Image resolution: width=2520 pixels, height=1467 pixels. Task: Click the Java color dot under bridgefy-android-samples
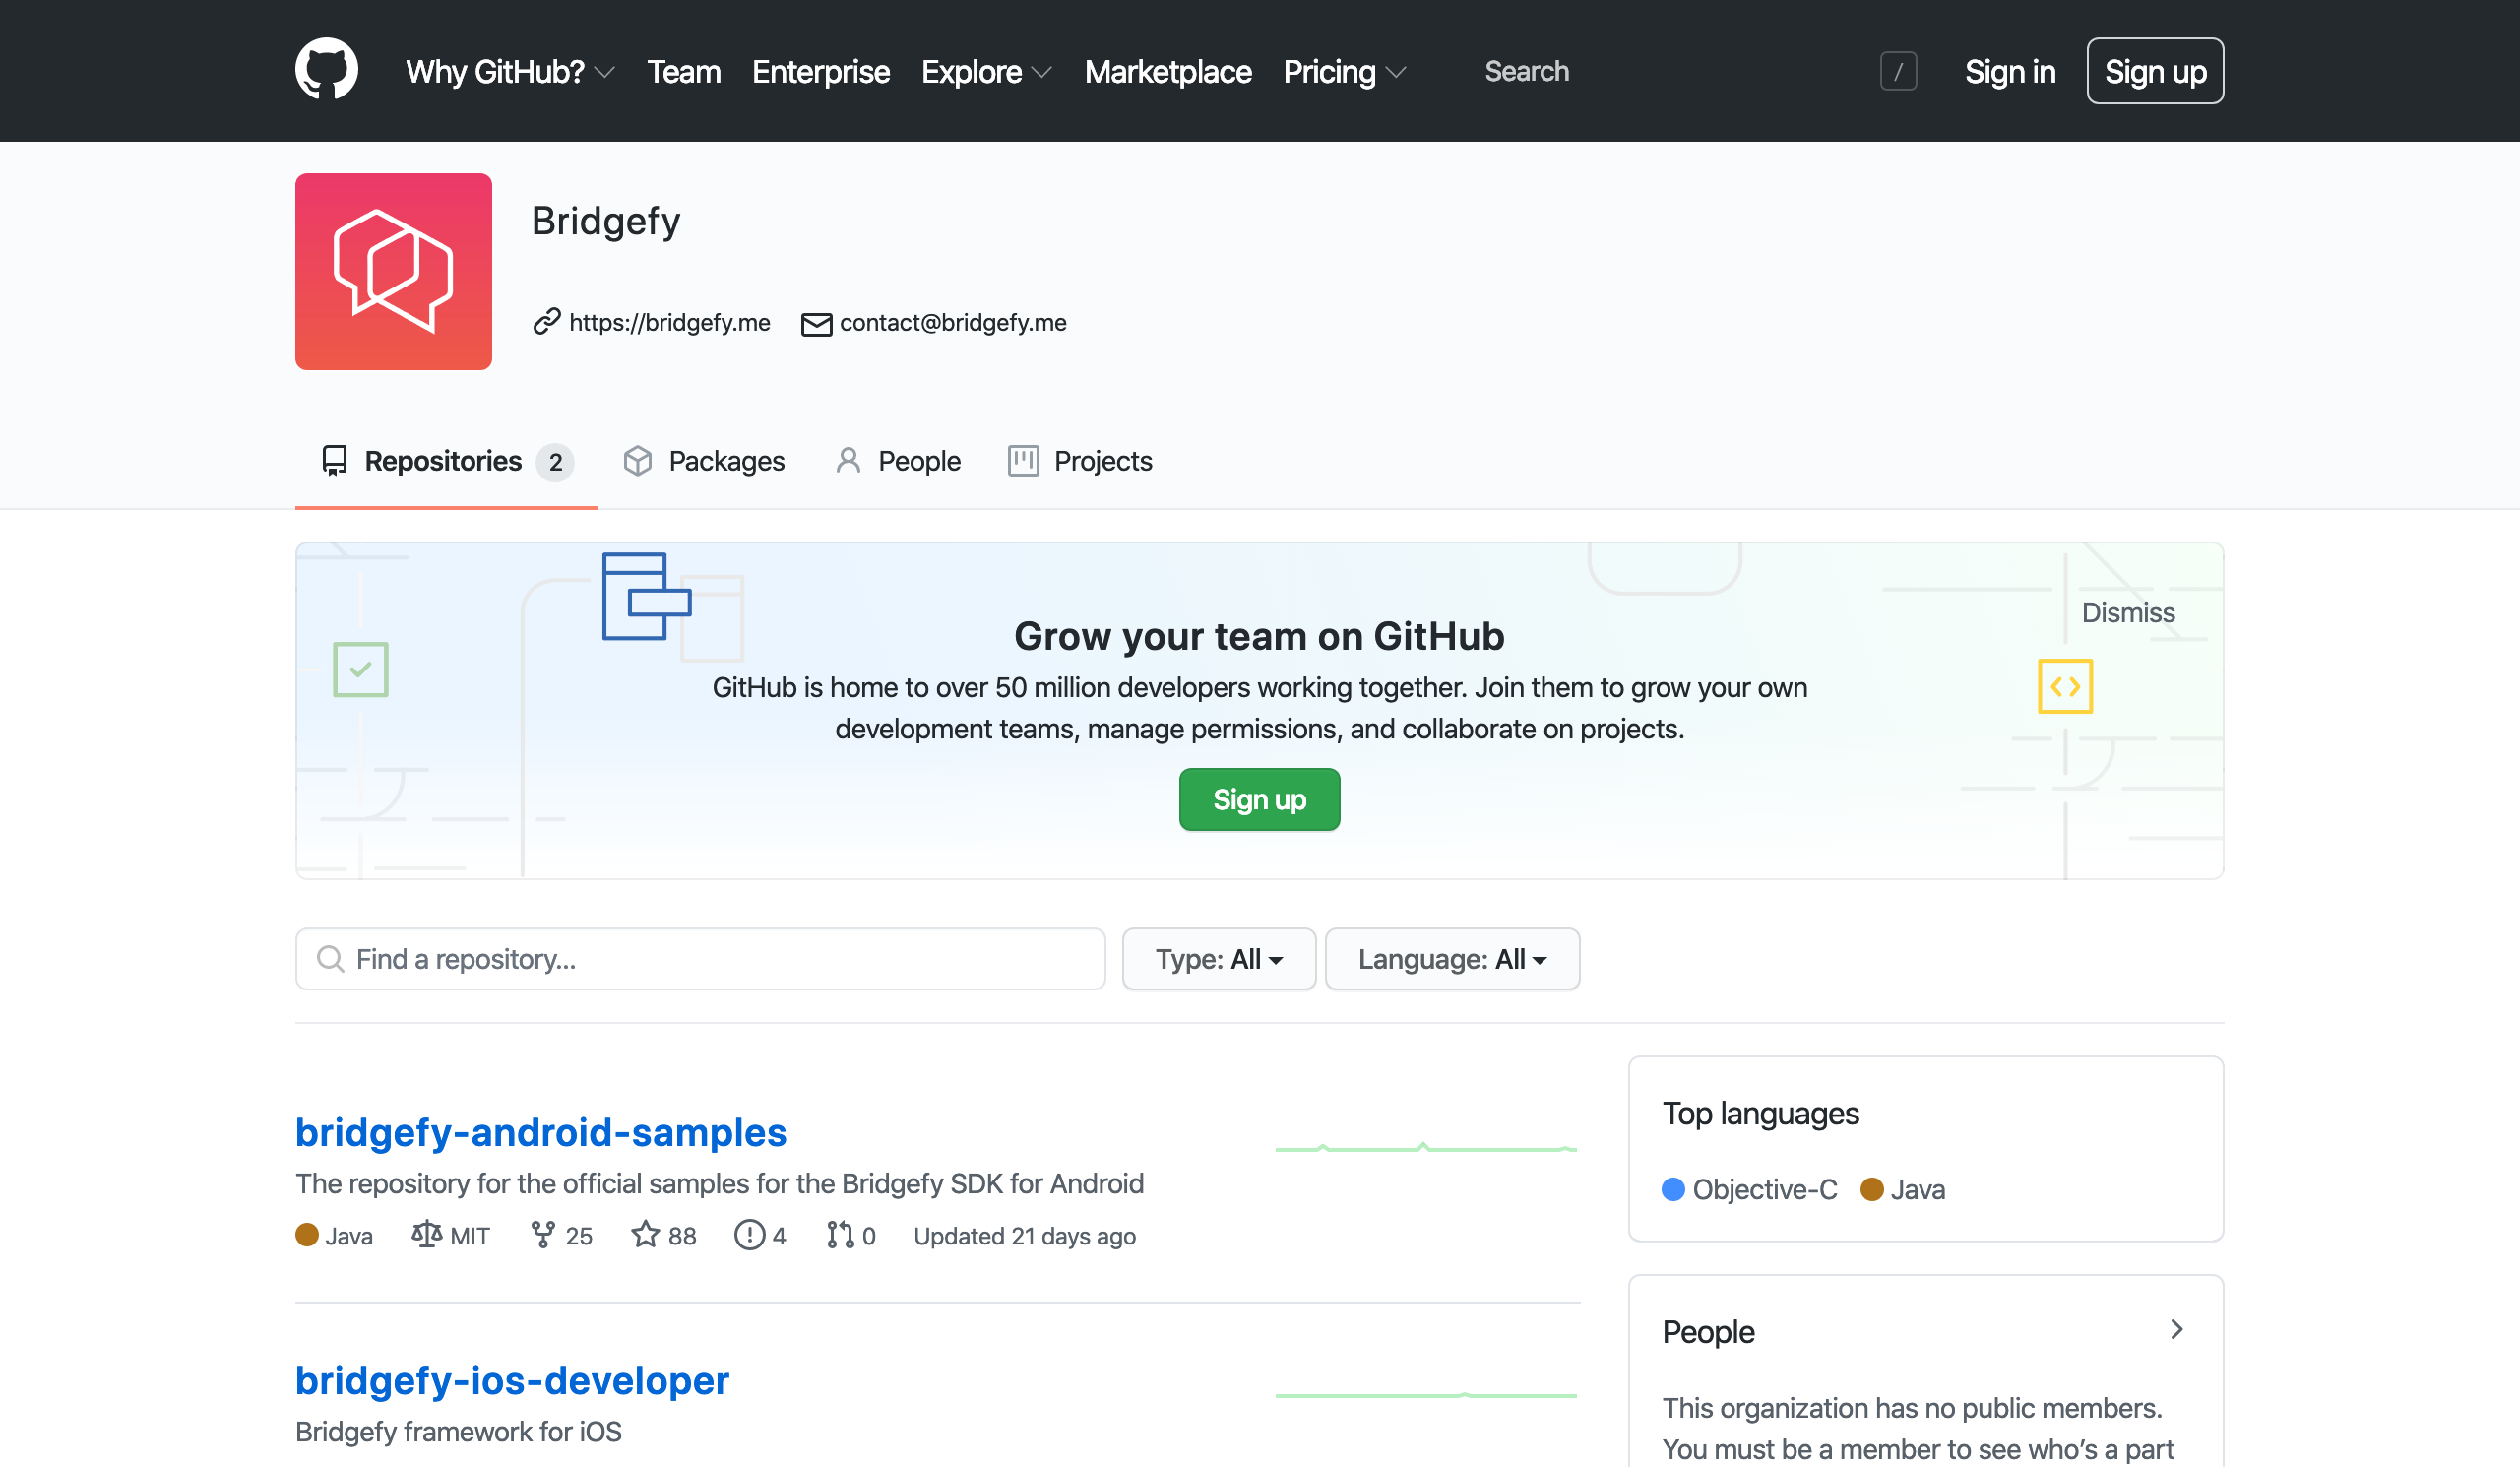[307, 1235]
